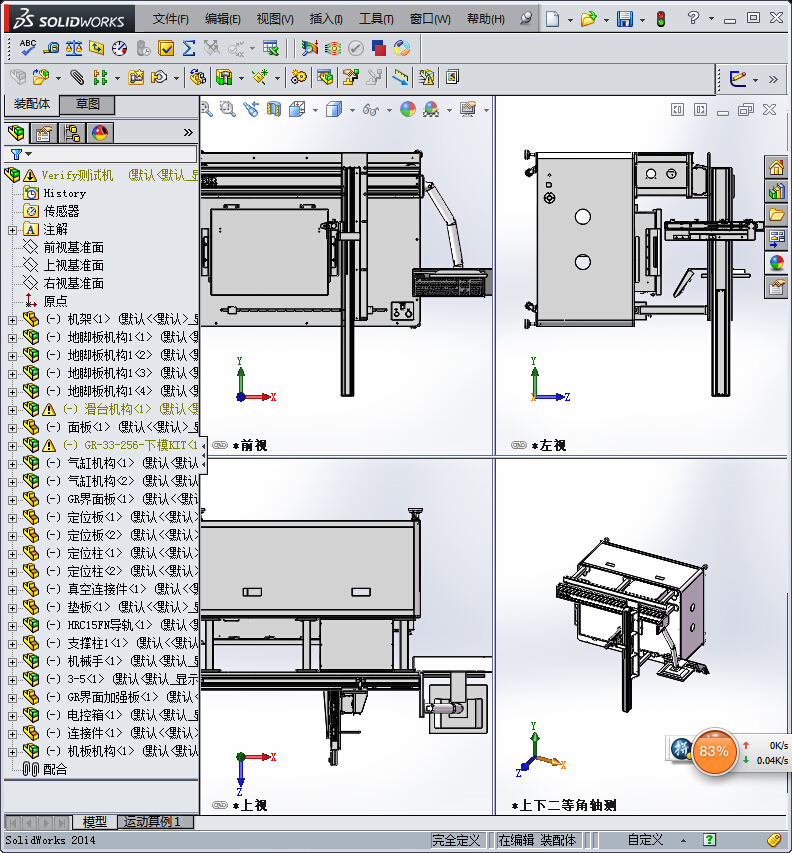Click the Section View icon
Image resolution: width=792 pixels, height=853 pixels.
[x=274, y=109]
